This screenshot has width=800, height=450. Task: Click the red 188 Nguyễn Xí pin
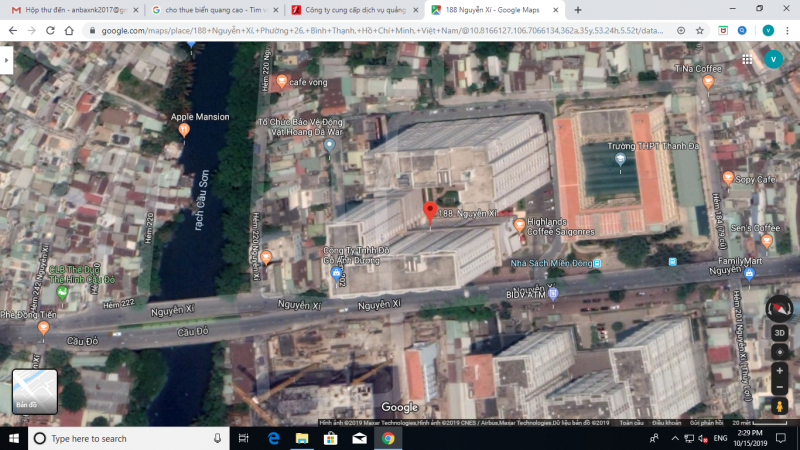point(430,212)
